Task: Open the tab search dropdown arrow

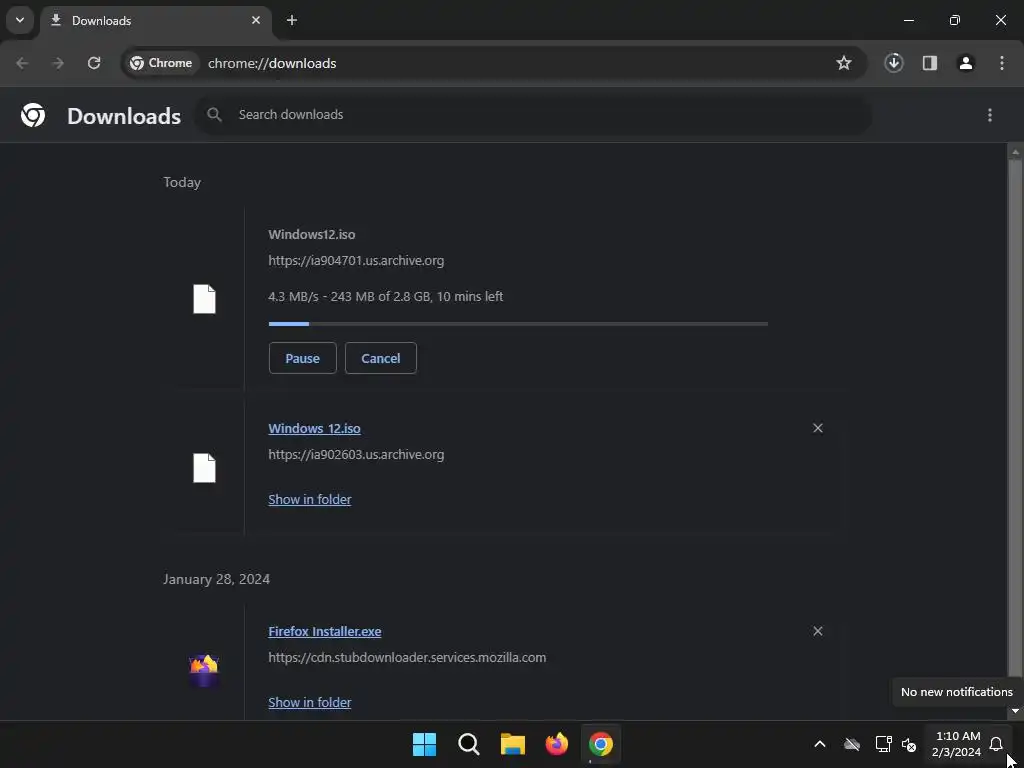Action: click(x=20, y=20)
